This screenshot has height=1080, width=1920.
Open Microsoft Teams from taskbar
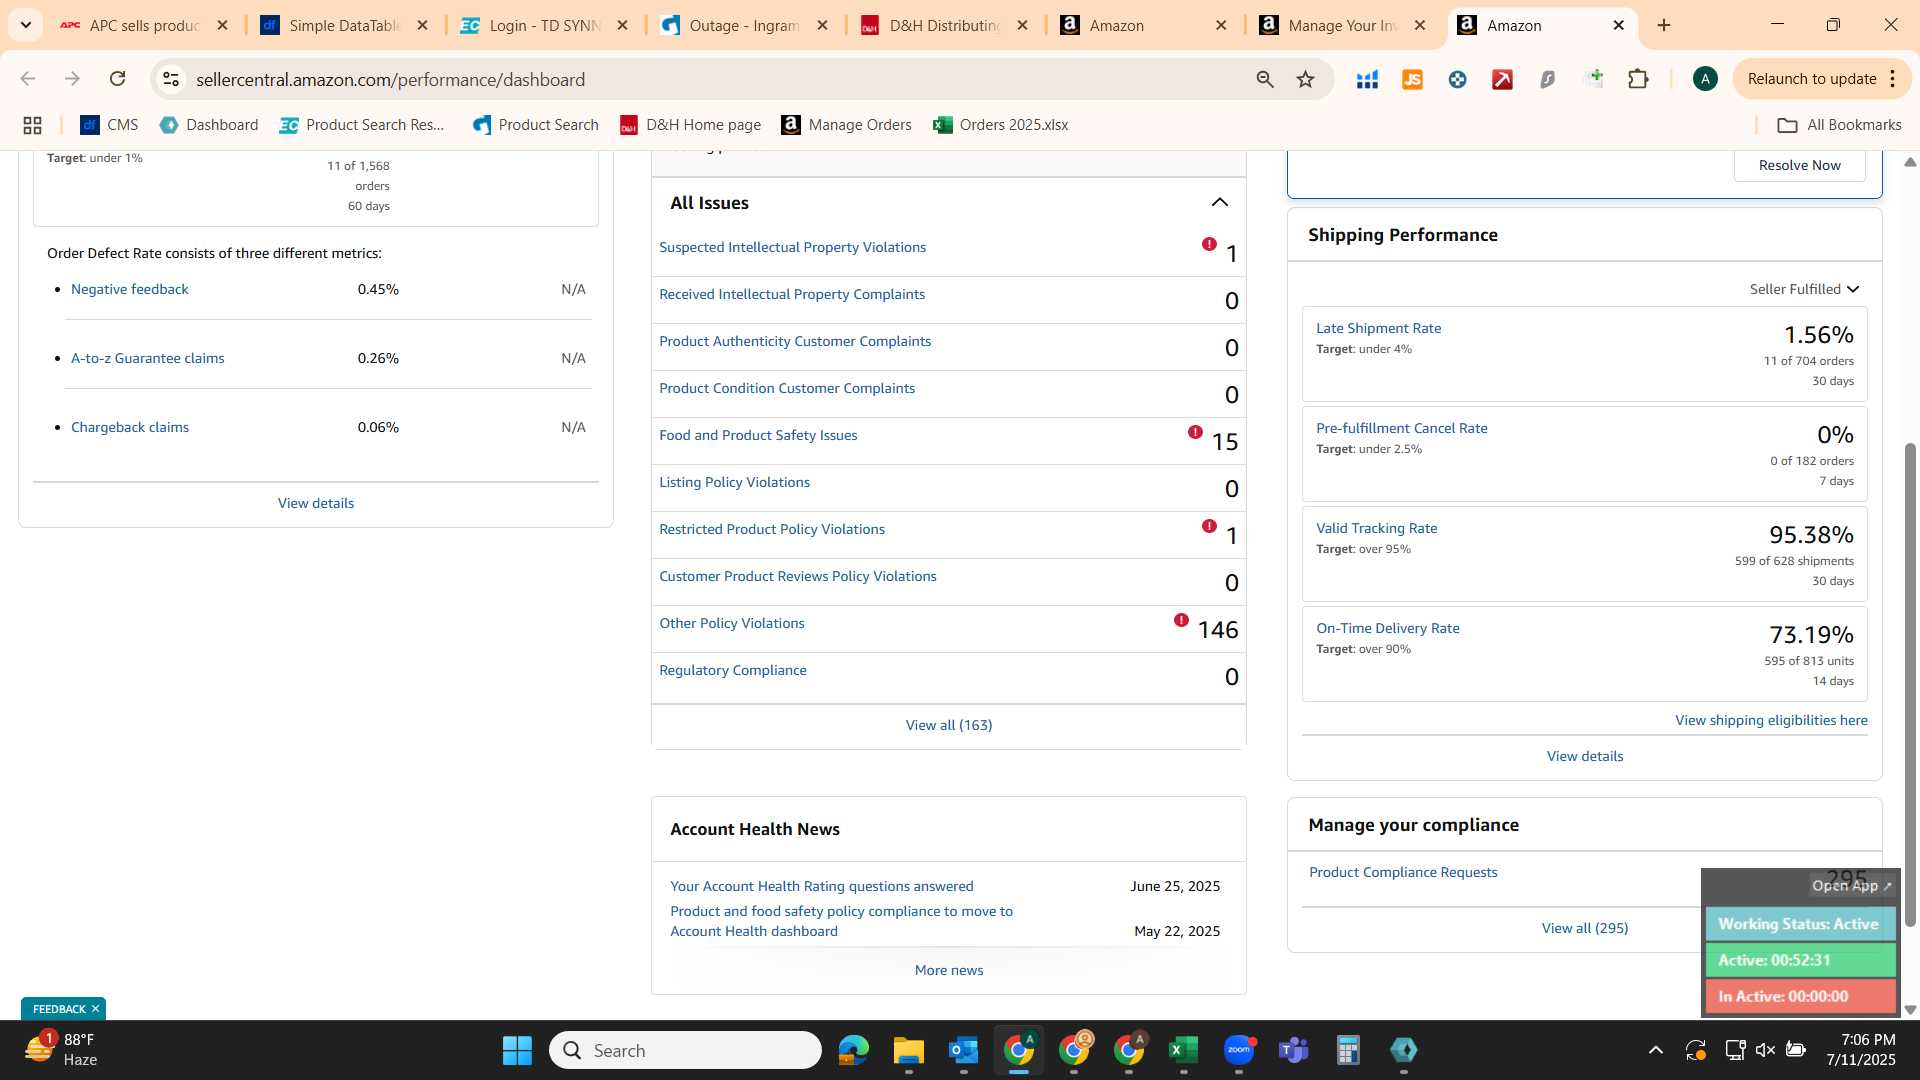click(1293, 1050)
